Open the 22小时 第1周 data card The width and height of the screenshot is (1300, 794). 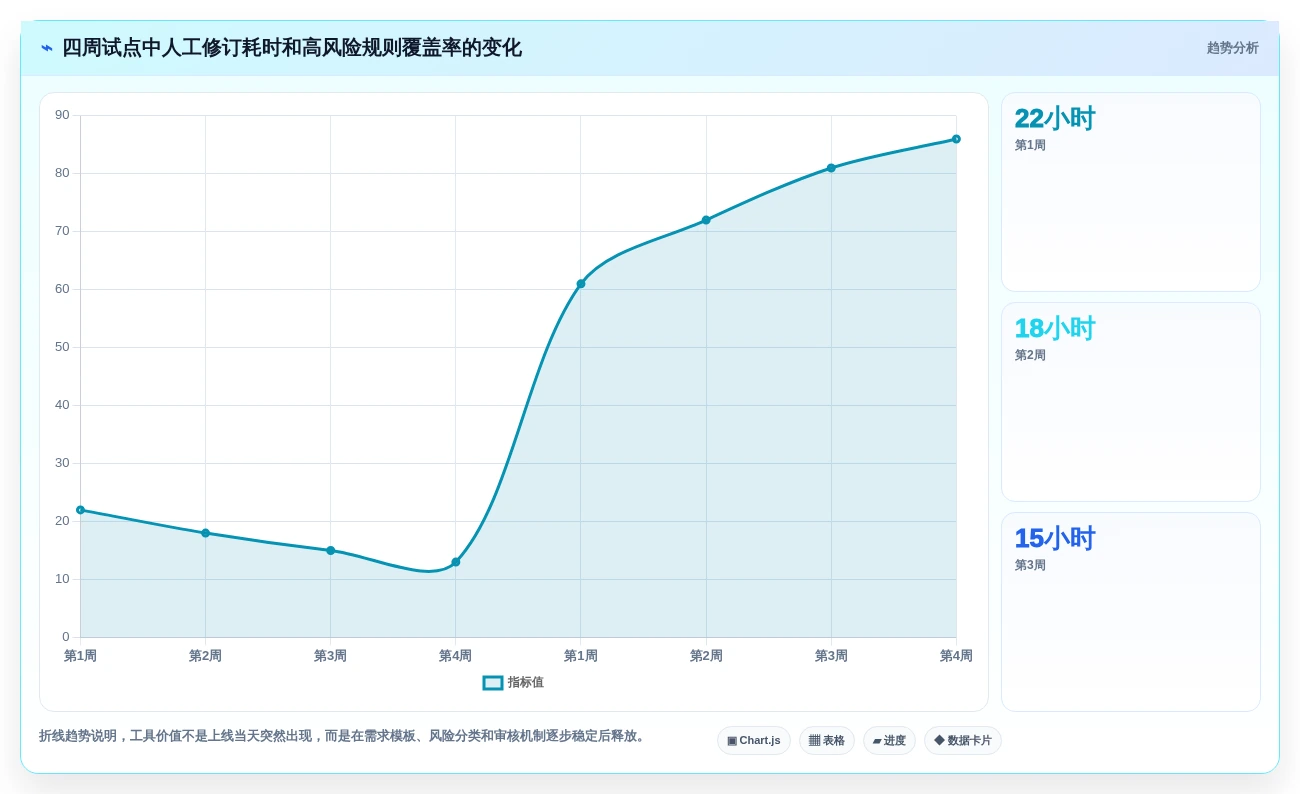click(x=1131, y=192)
